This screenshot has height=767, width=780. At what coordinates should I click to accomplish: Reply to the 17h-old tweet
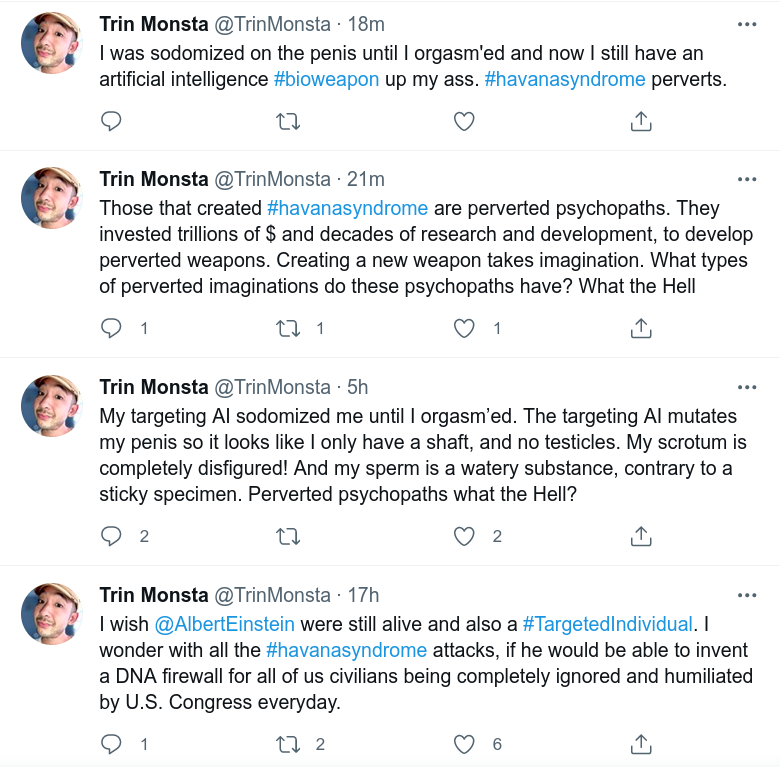coord(112,744)
